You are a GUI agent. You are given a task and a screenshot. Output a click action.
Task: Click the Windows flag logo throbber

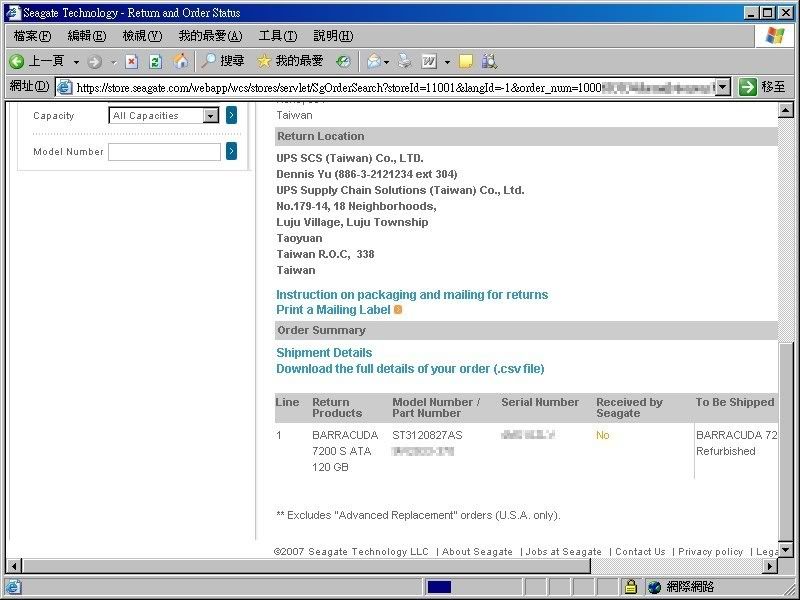(x=774, y=36)
